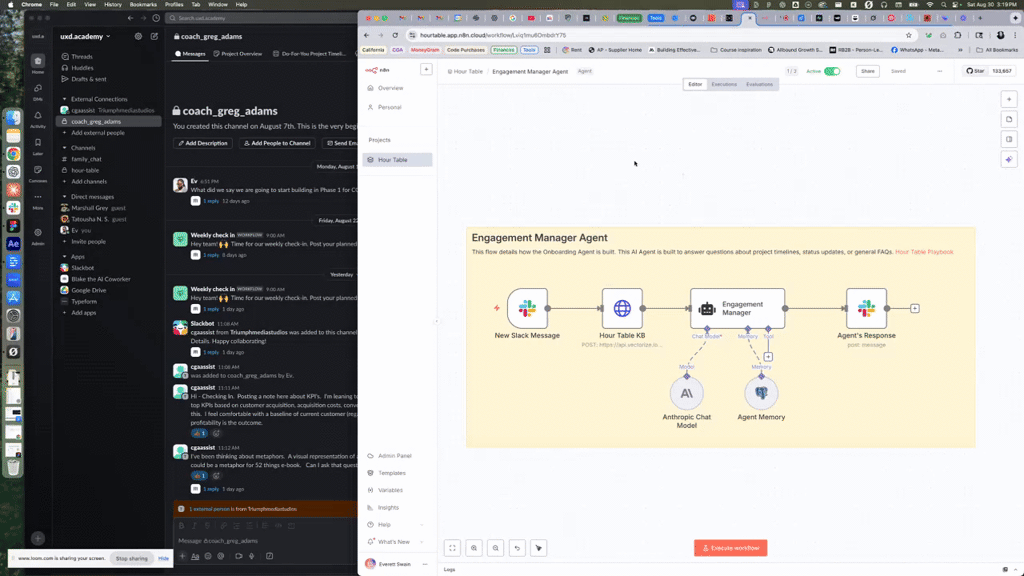
Task: Create new item with n8n sidebar plus
Action: pos(426,69)
